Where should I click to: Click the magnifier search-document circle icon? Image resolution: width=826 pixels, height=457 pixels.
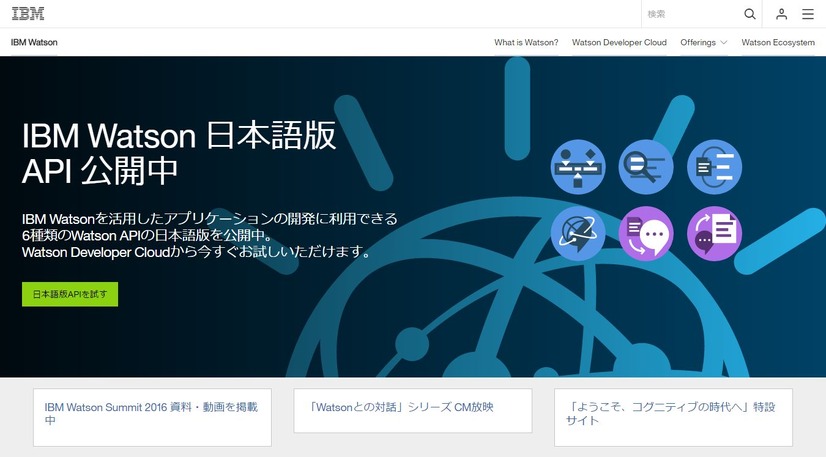646,167
